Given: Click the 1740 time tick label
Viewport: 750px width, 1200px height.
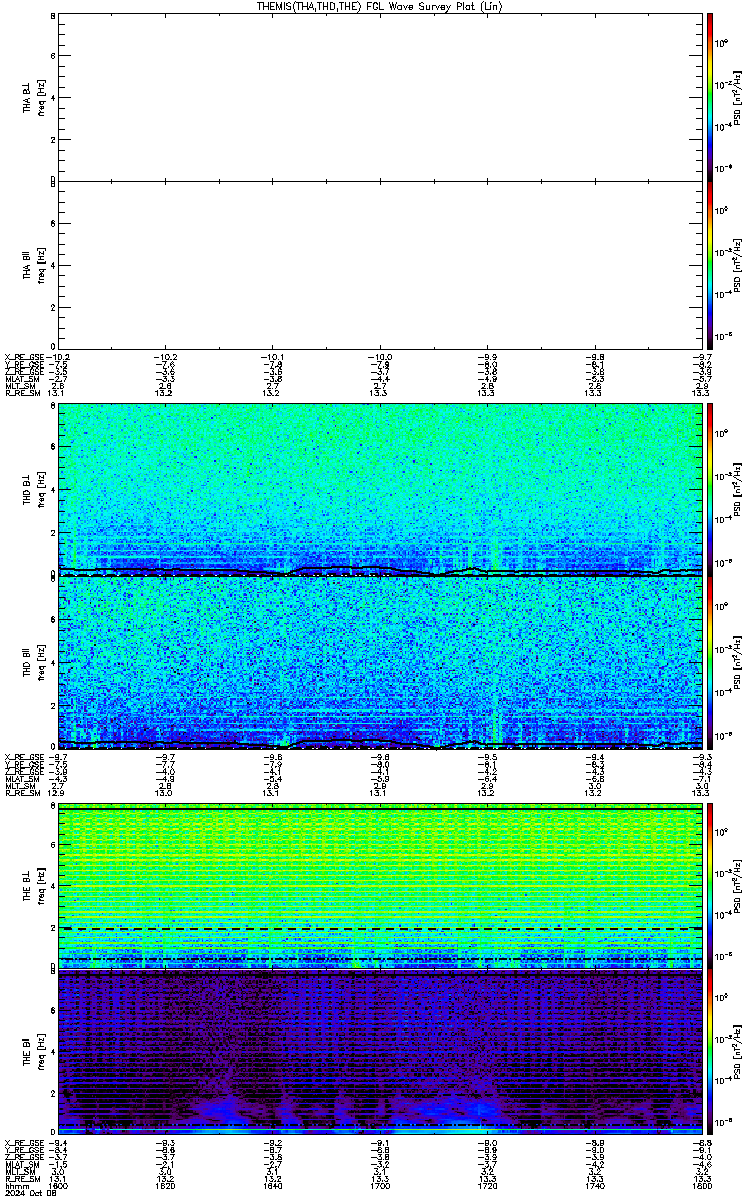Looking at the screenshot, I should [593, 1186].
